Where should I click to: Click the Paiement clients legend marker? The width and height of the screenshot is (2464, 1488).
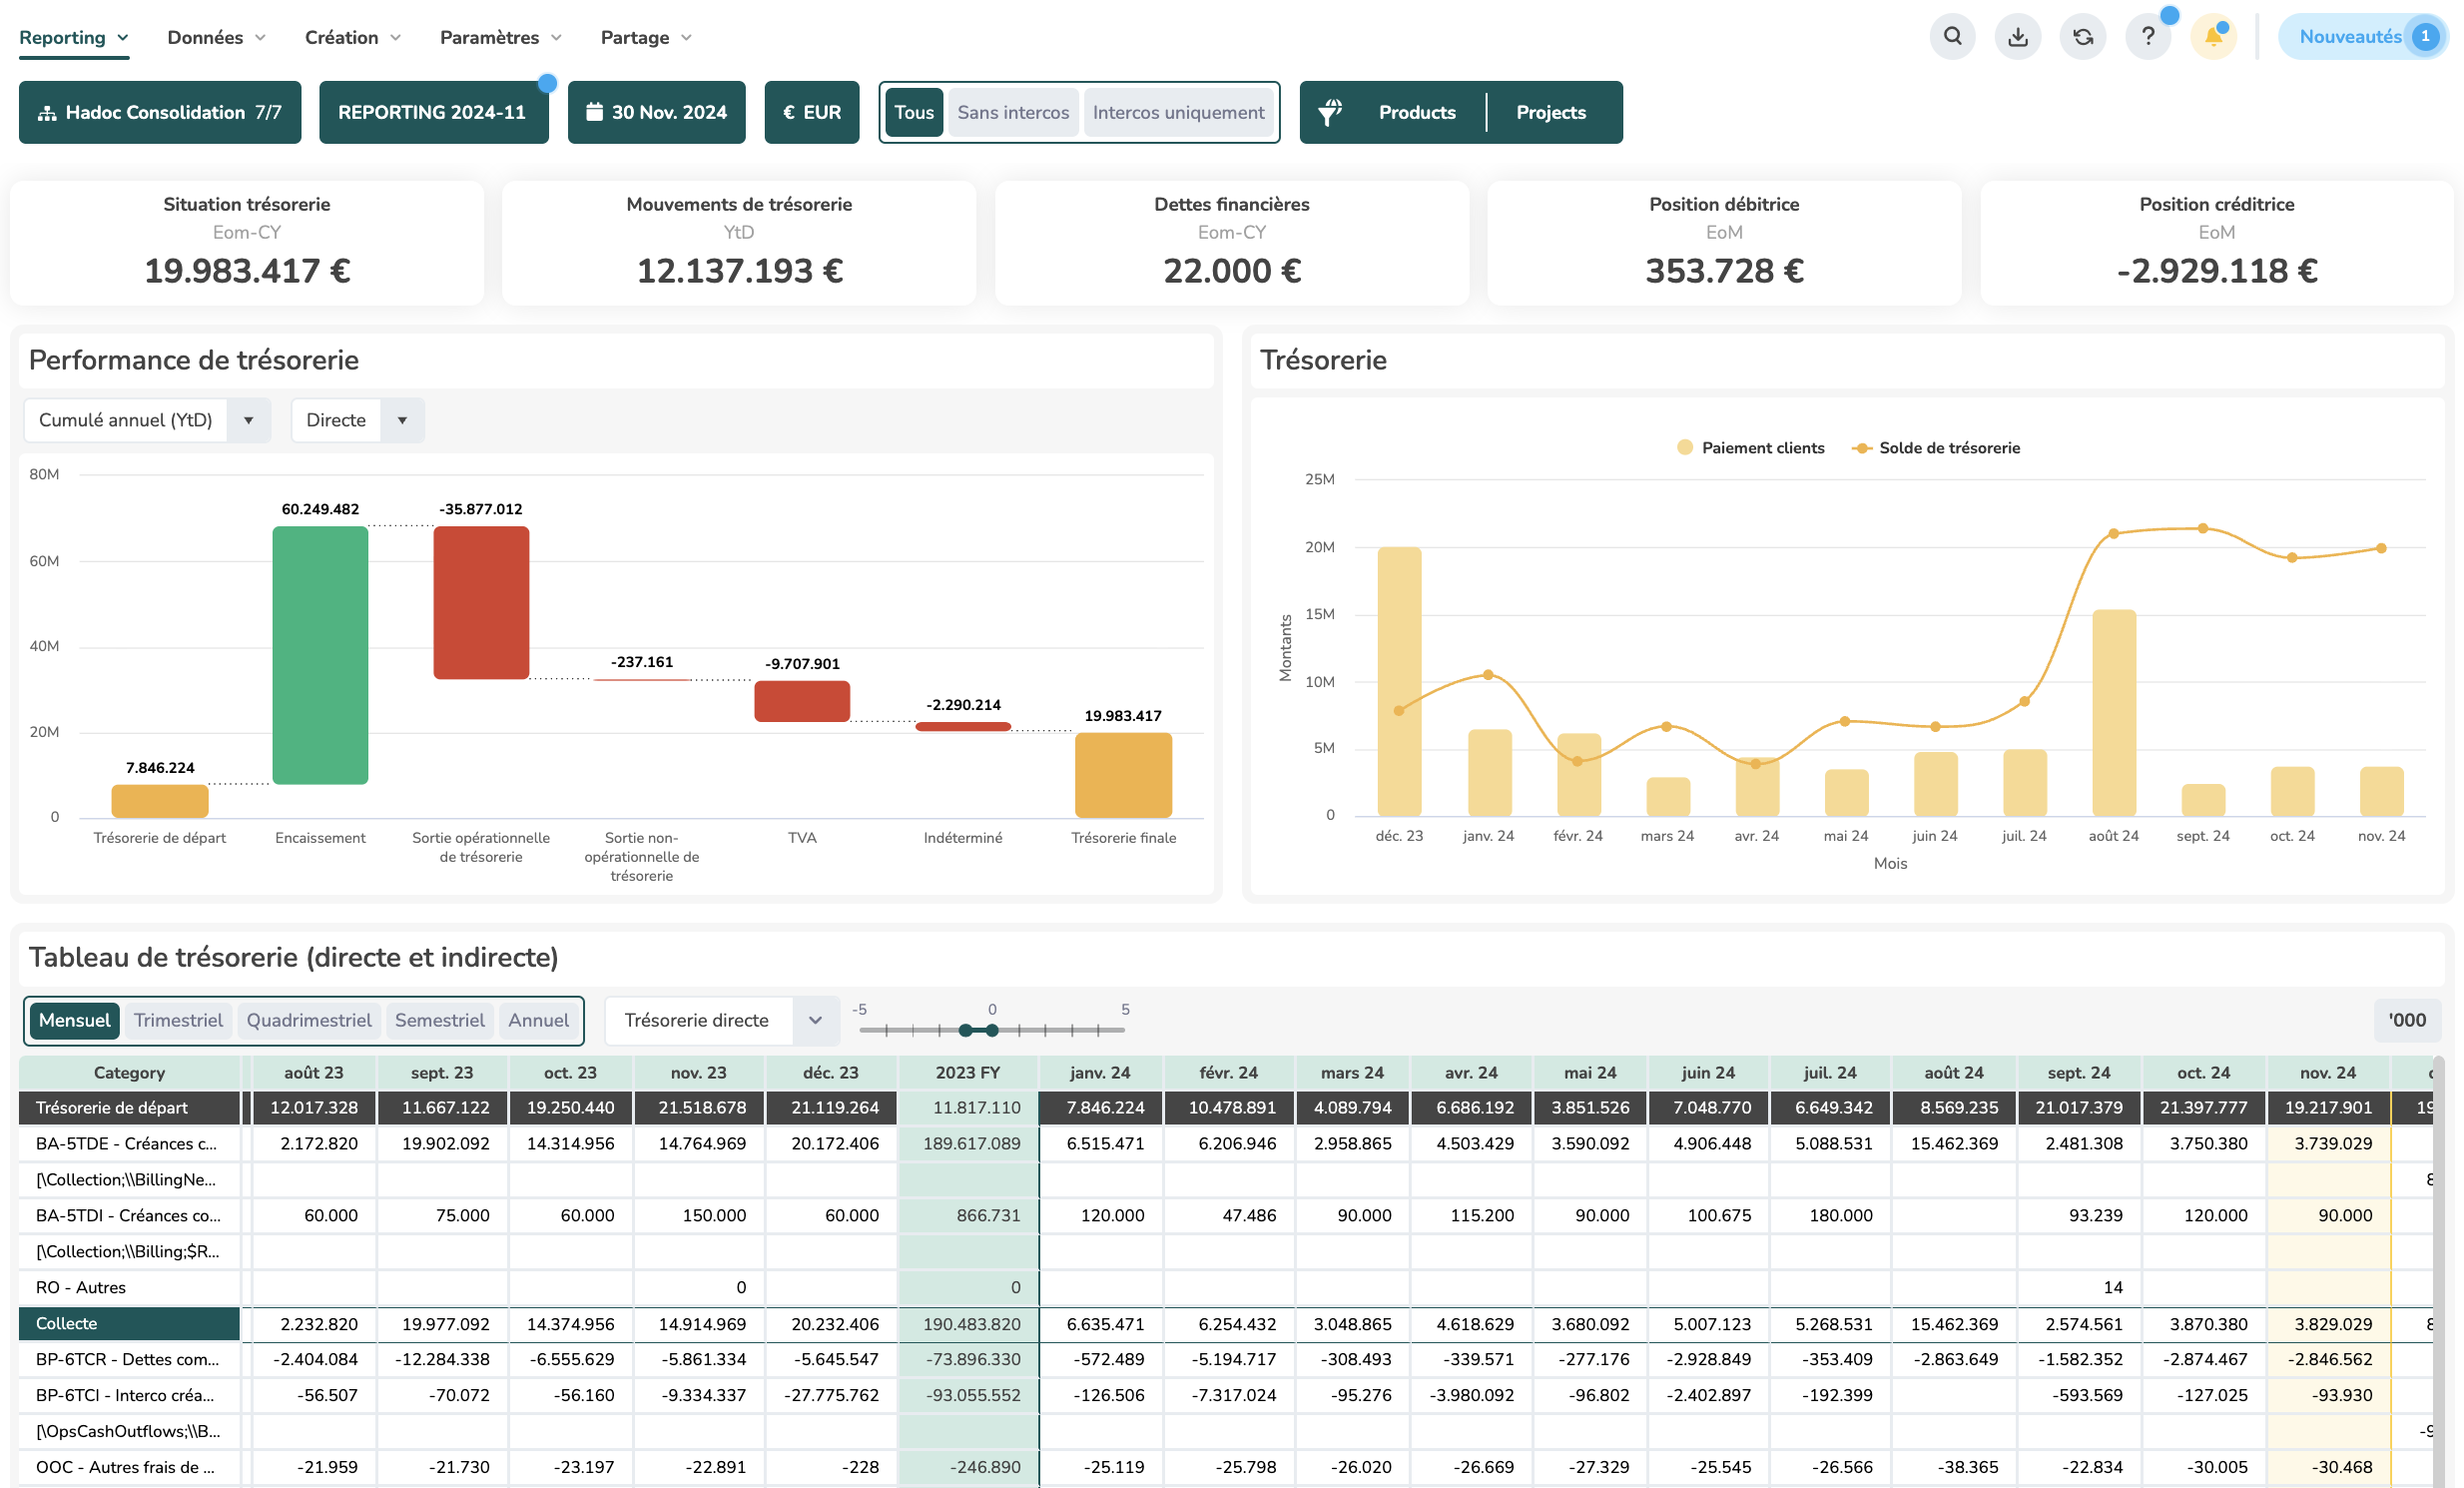tap(1685, 448)
